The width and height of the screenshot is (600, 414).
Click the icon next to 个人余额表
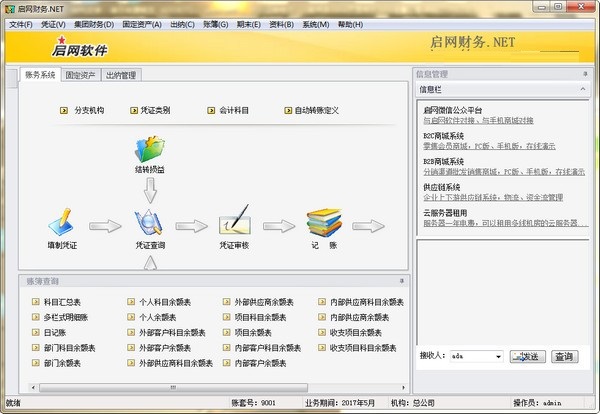click(131, 317)
